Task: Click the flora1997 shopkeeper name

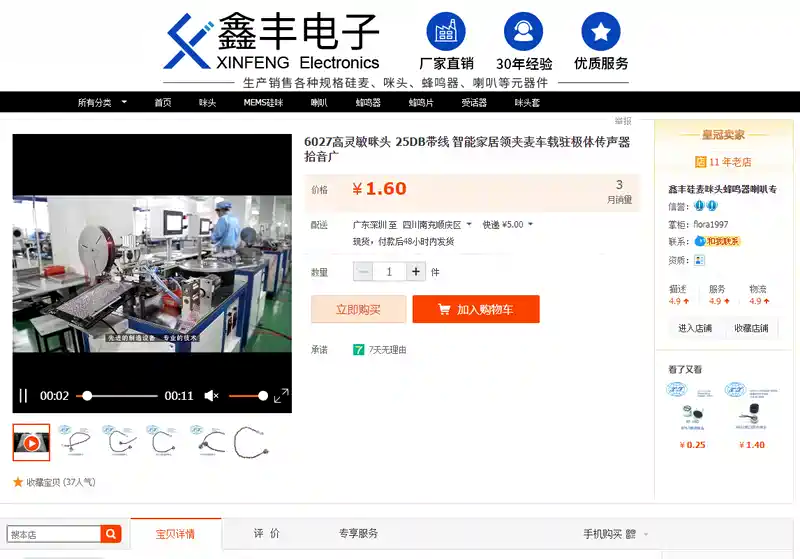Action: (711, 224)
